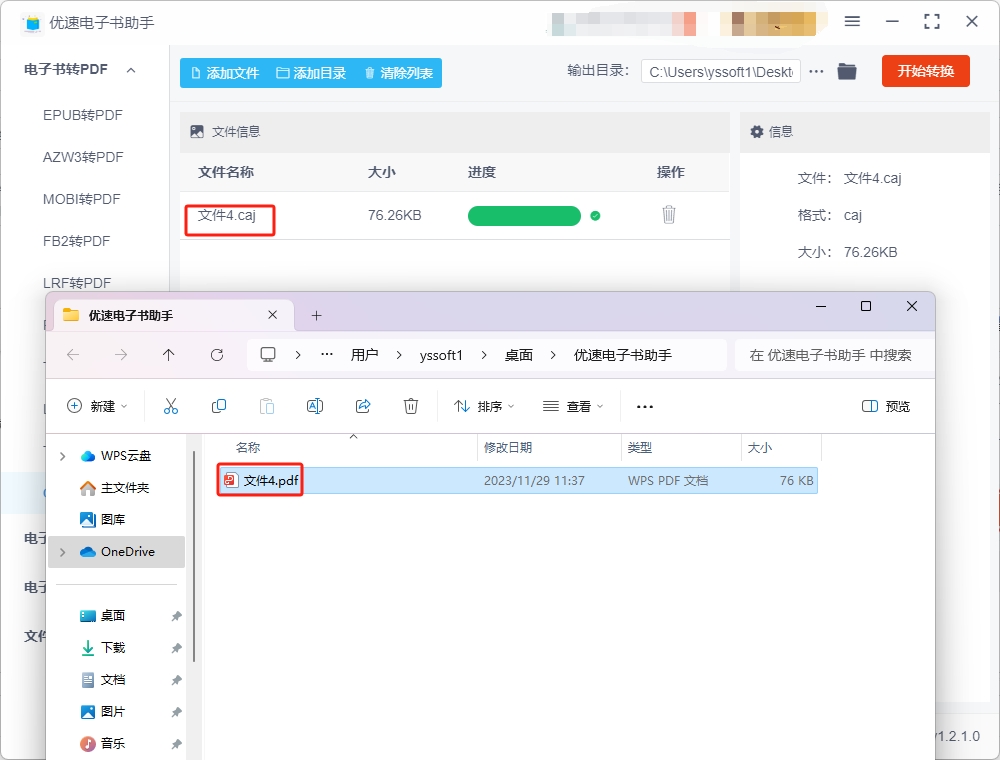Open the hamburger menu in the app title bar

[x=852, y=21]
